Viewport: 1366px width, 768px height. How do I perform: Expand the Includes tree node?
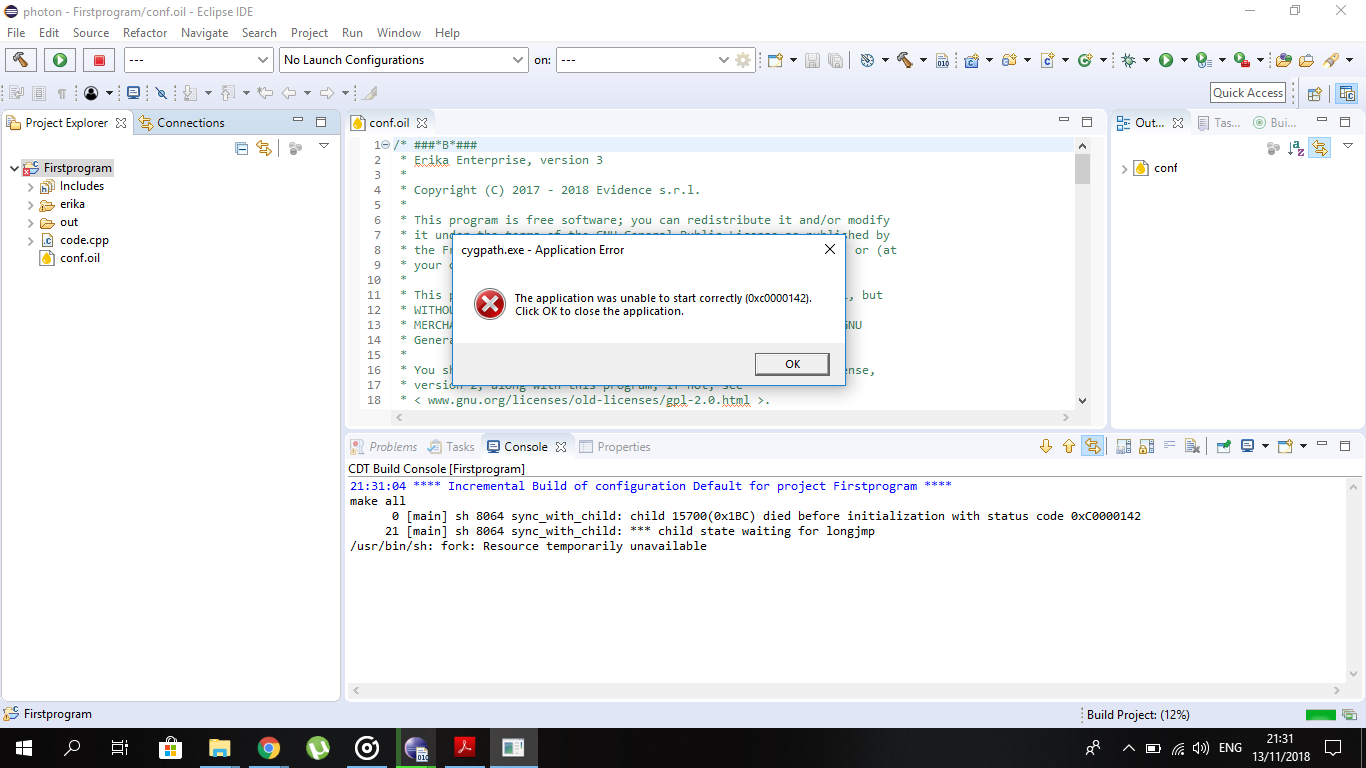coord(31,186)
